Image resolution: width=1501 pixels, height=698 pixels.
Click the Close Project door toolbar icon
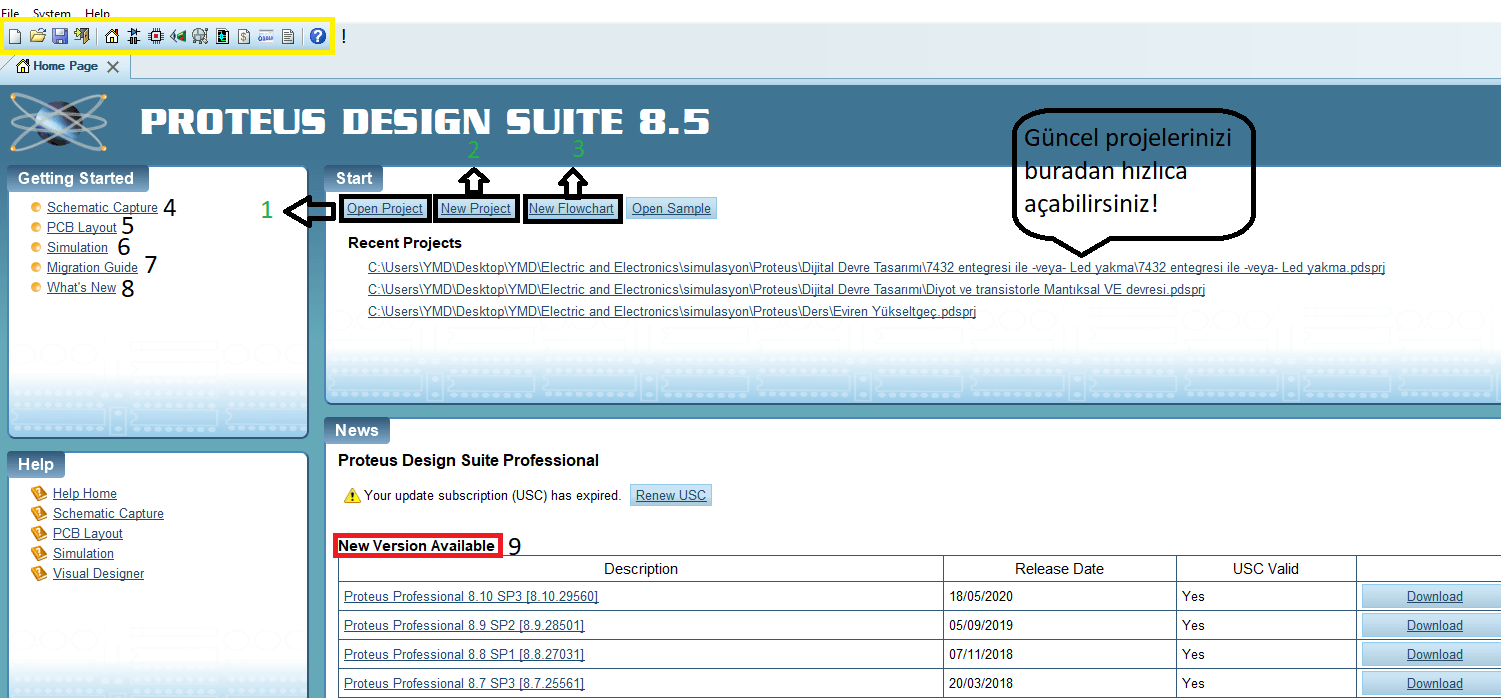click(x=82, y=37)
